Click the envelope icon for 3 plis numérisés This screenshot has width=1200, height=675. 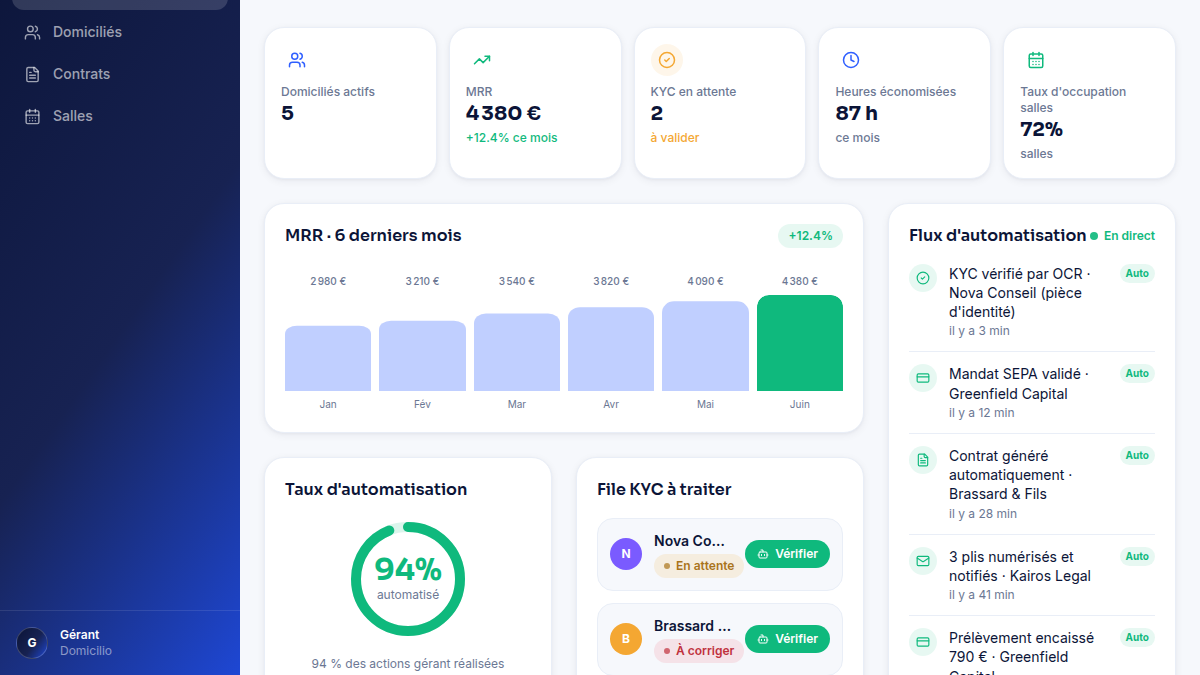click(923, 561)
